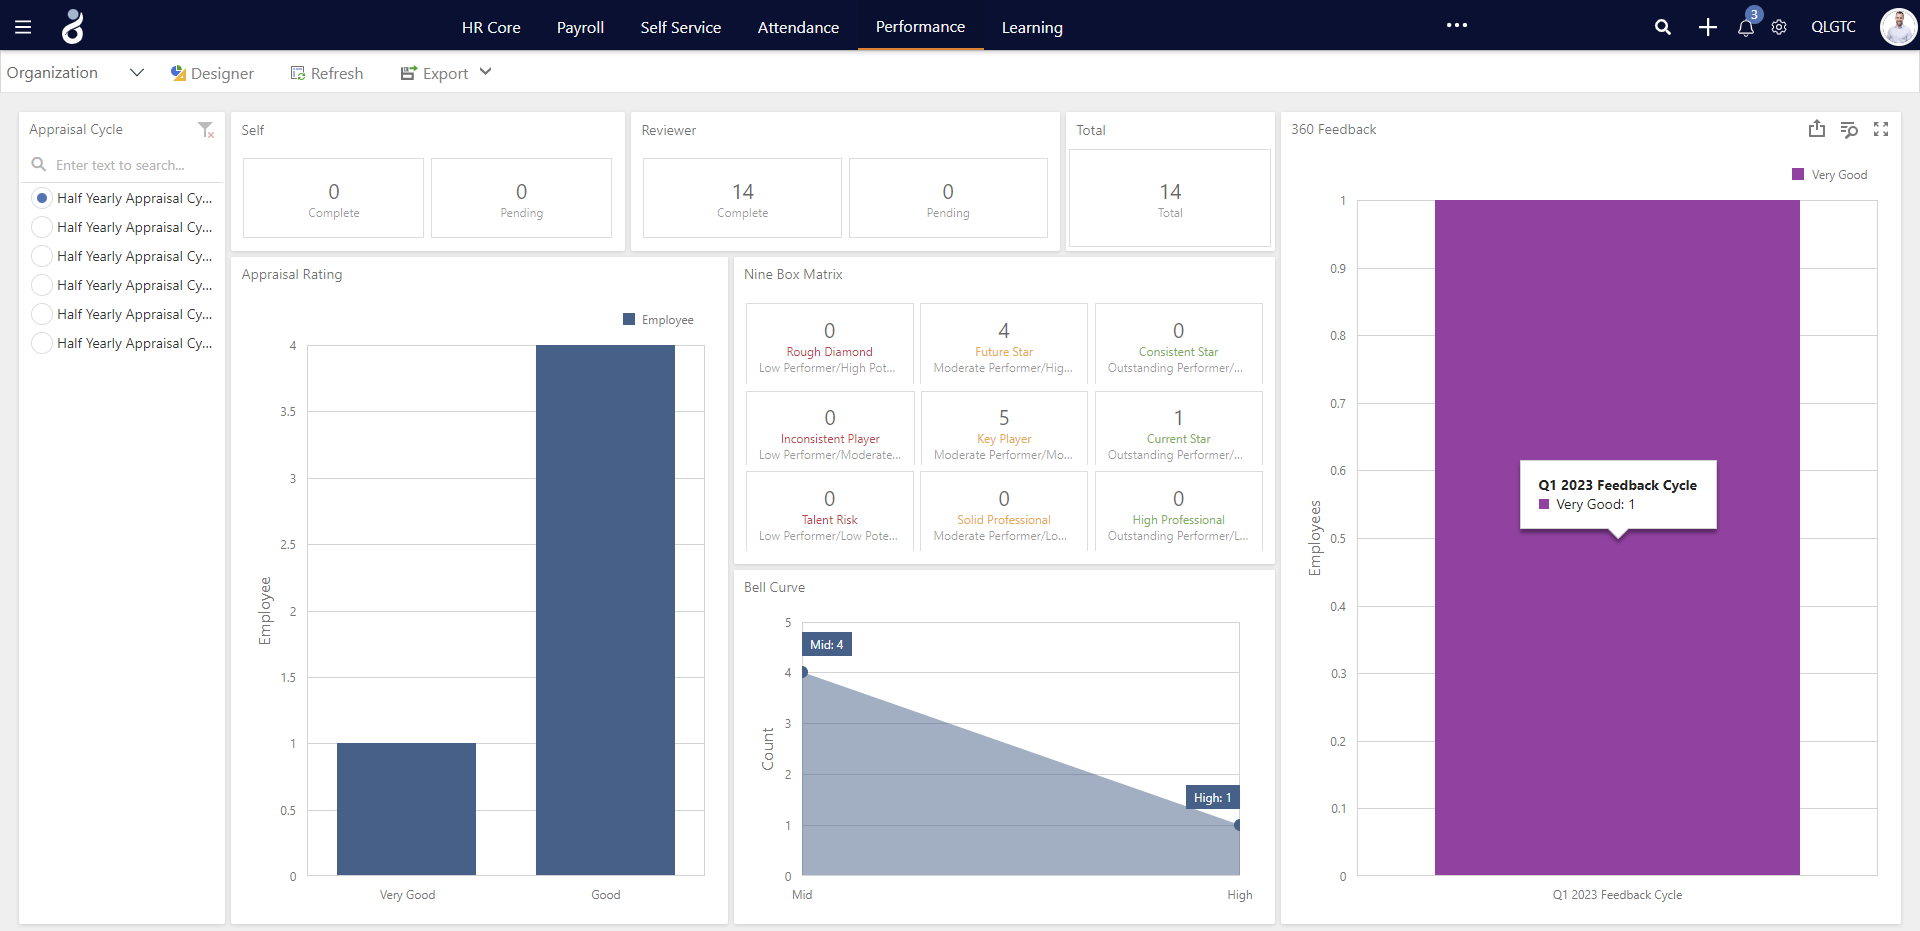Open 360 Feedback chart search options
The height and width of the screenshot is (931, 1920).
pyautogui.click(x=1849, y=129)
